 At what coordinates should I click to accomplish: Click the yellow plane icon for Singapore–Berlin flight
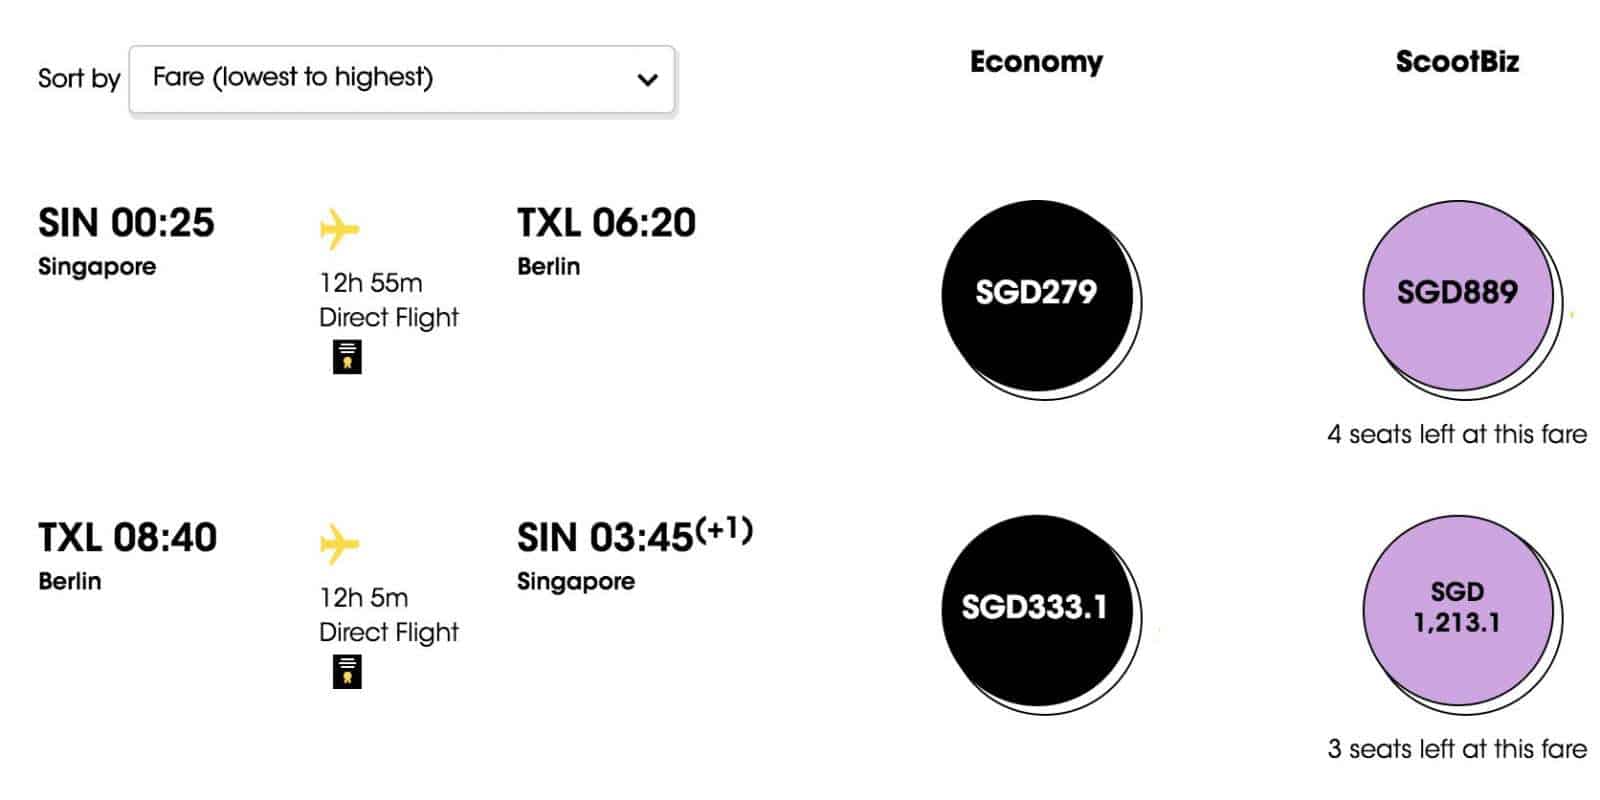click(x=339, y=229)
